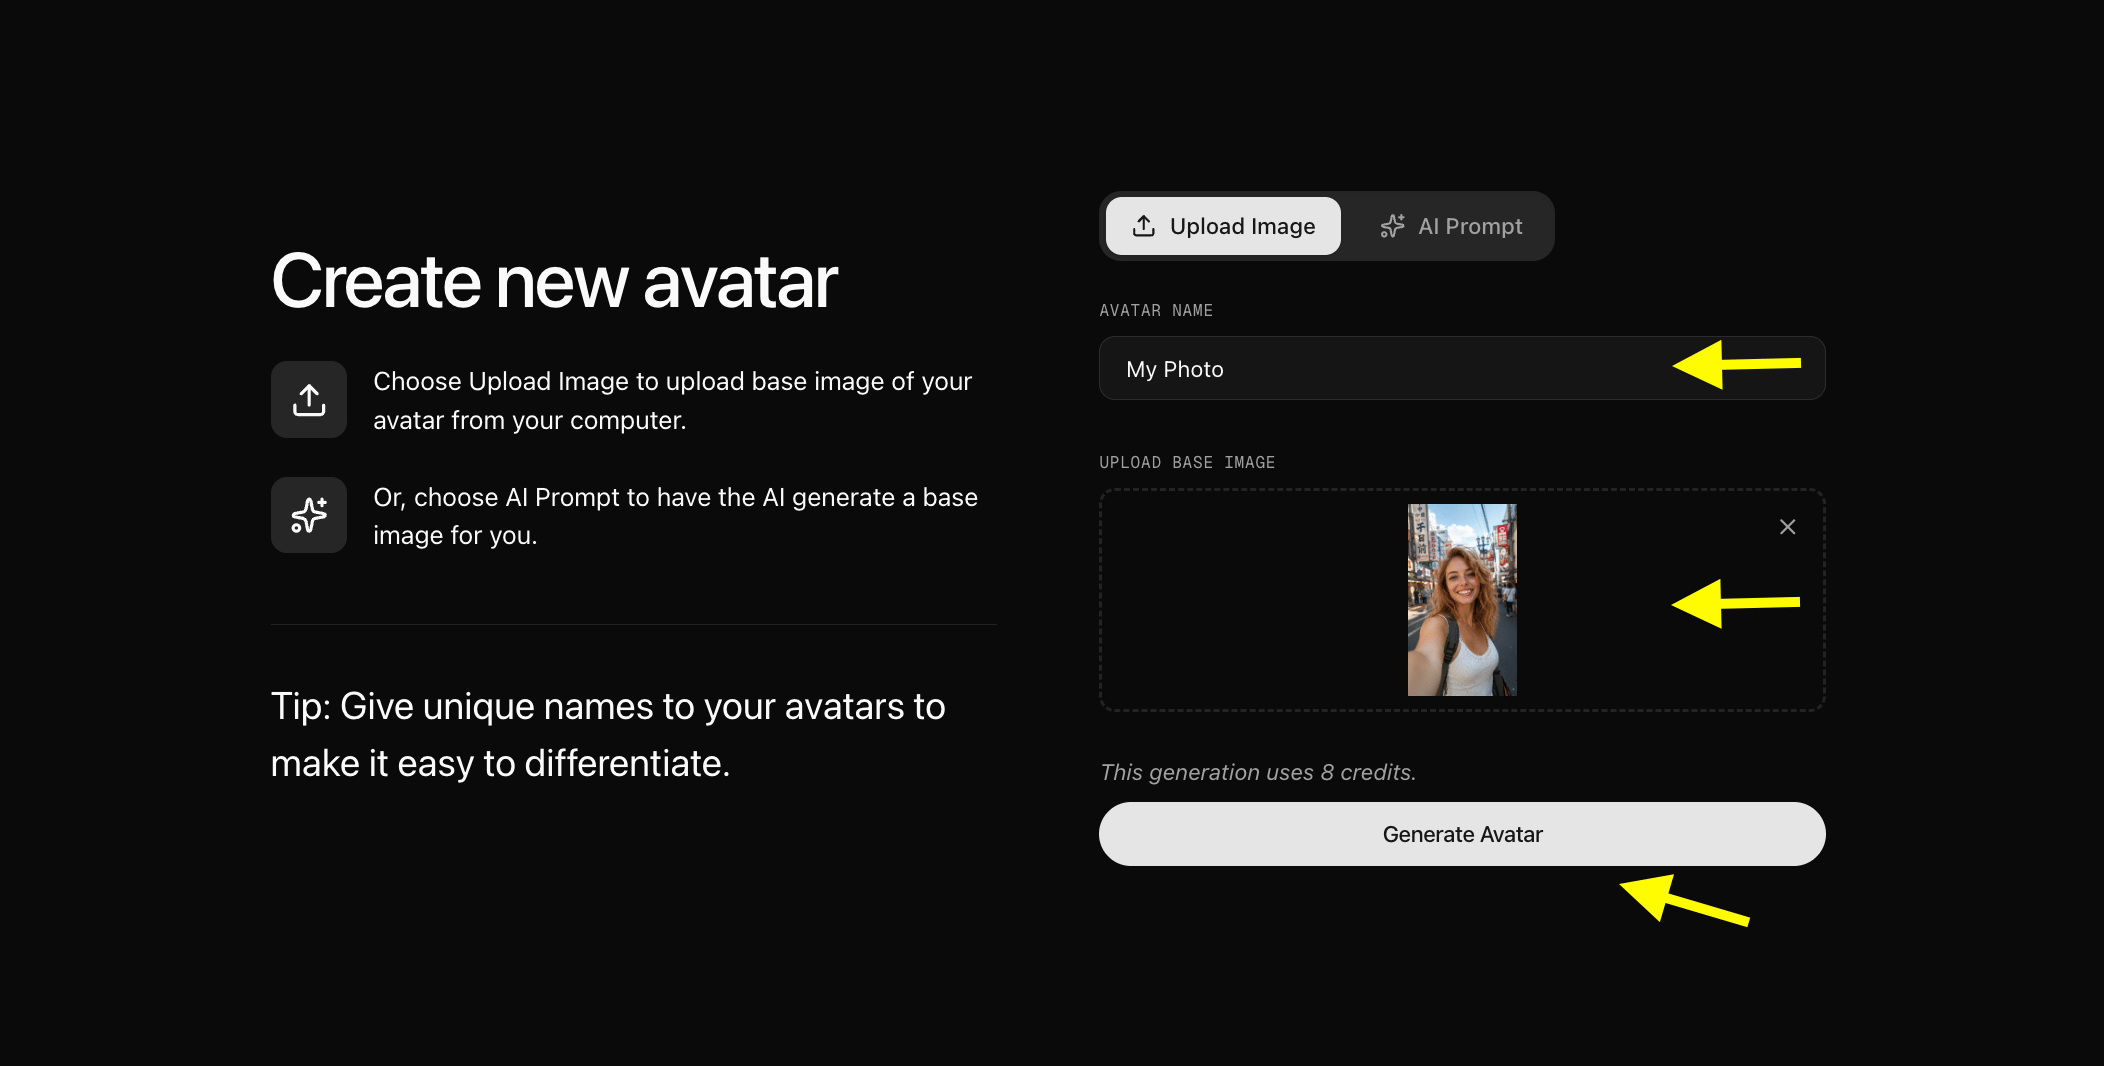The width and height of the screenshot is (2104, 1066).
Task: Switch to the AI Prompt tab
Action: pos(1451,226)
